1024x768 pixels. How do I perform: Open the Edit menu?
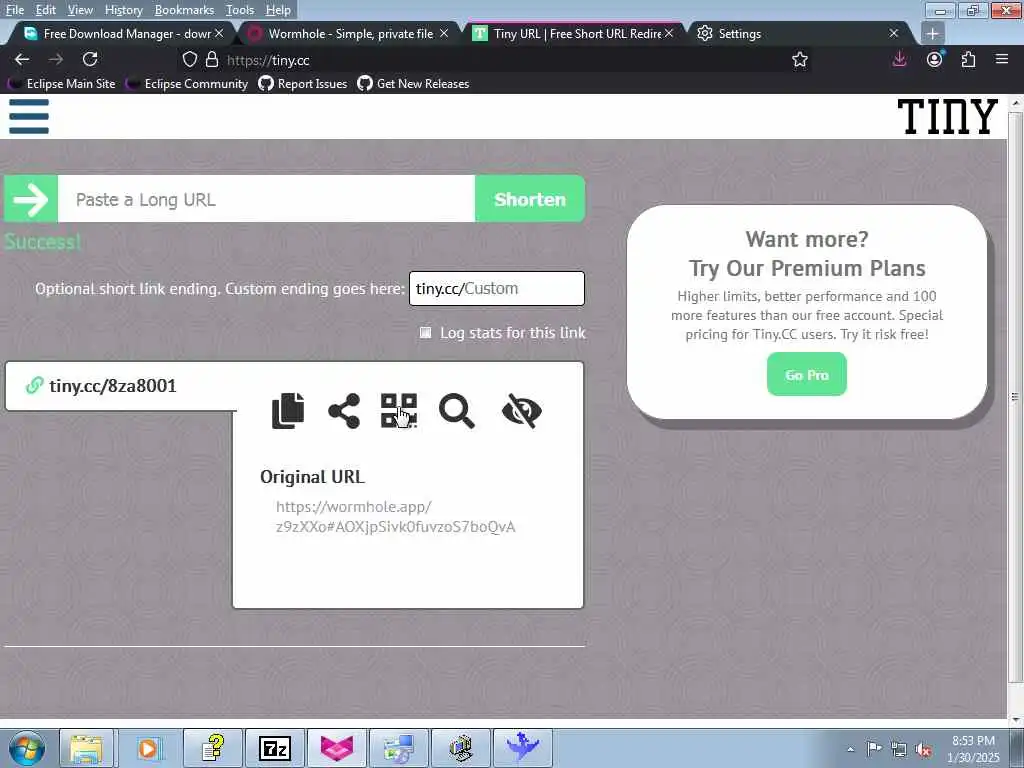pos(46,10)
